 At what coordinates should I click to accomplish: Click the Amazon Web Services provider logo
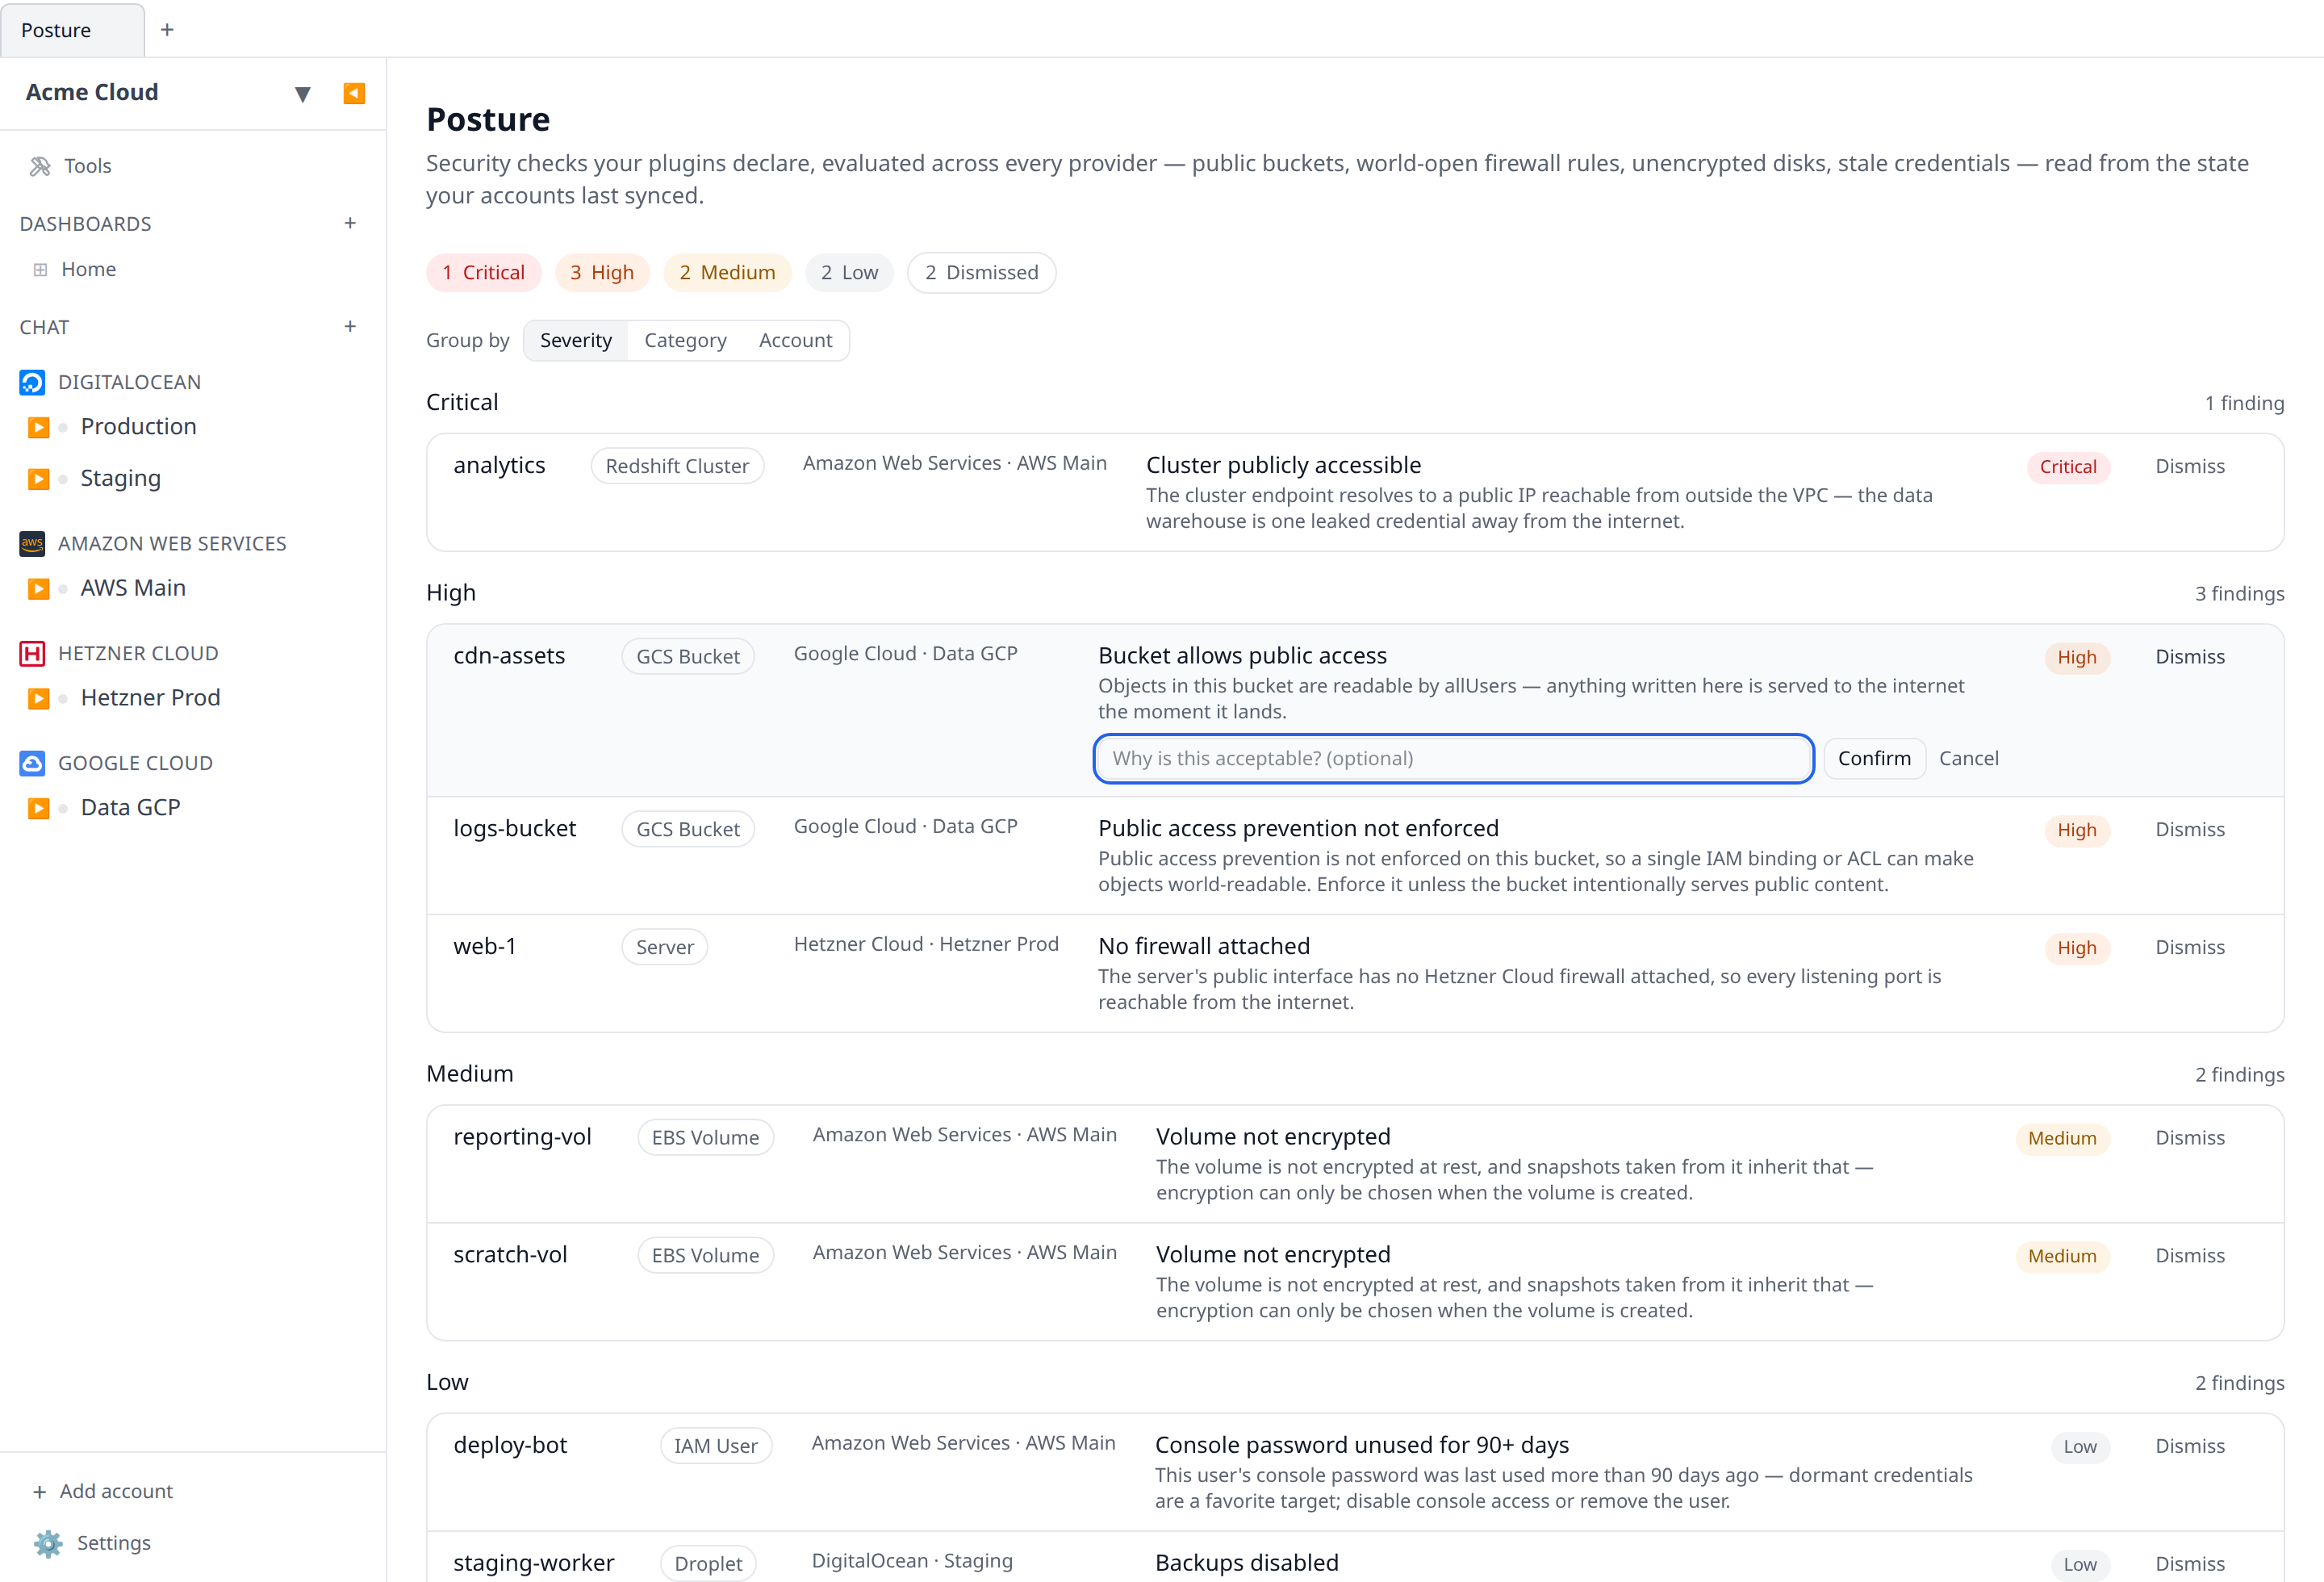pyautogui.click(x=32, y=543)
